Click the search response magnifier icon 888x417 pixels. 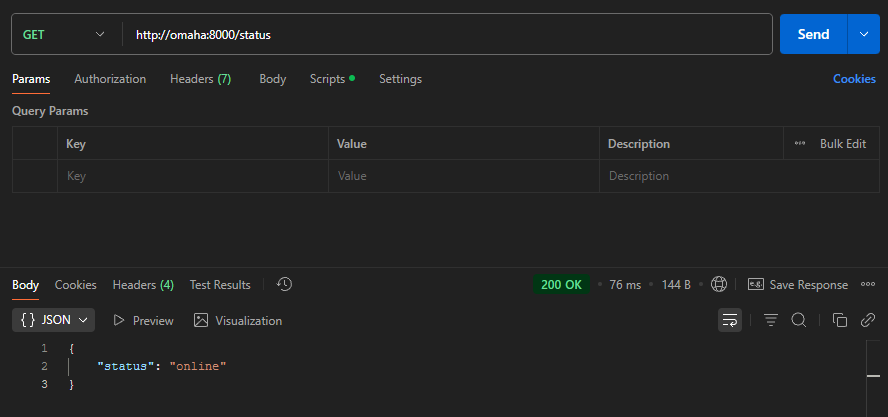[x=799, y=320]
